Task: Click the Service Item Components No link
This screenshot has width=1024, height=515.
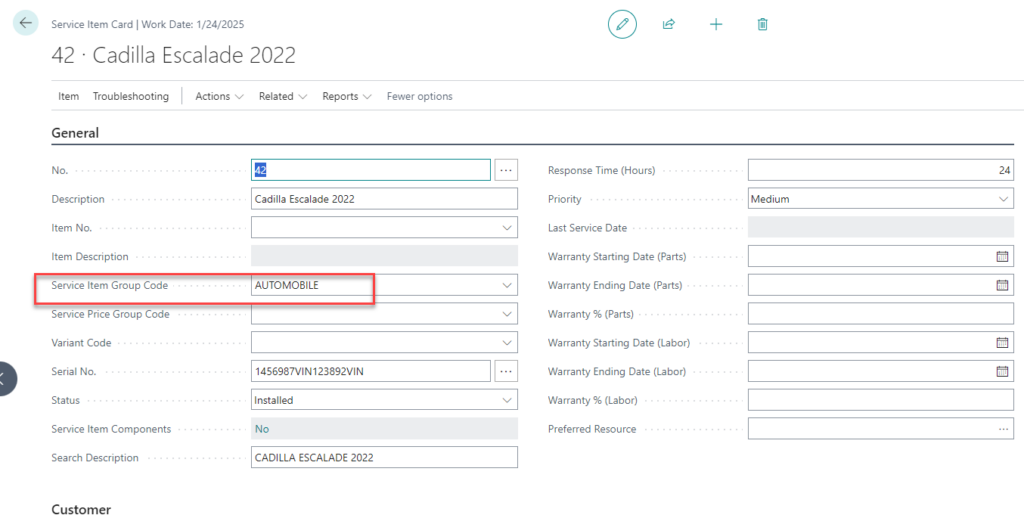Action: point(262,429)
